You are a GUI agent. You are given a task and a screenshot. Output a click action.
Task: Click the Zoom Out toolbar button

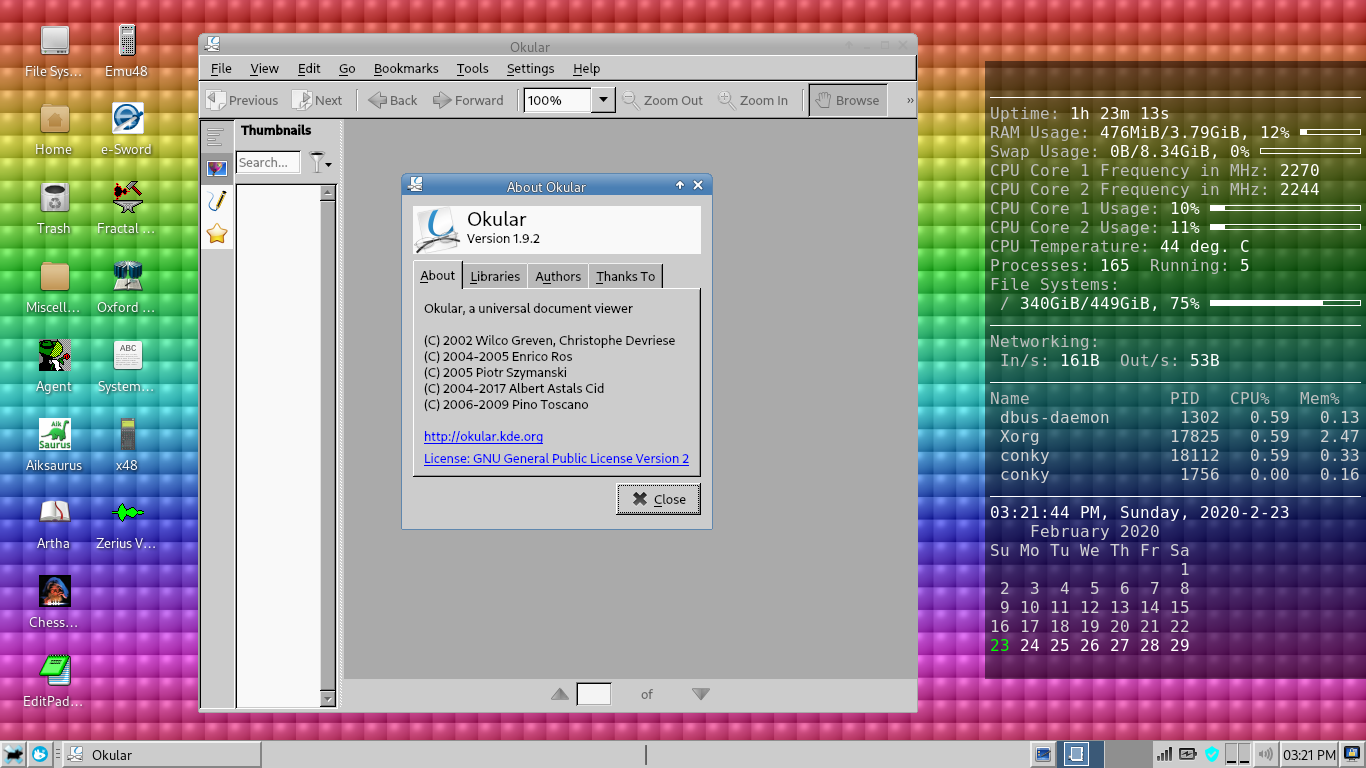coord(663,100)
